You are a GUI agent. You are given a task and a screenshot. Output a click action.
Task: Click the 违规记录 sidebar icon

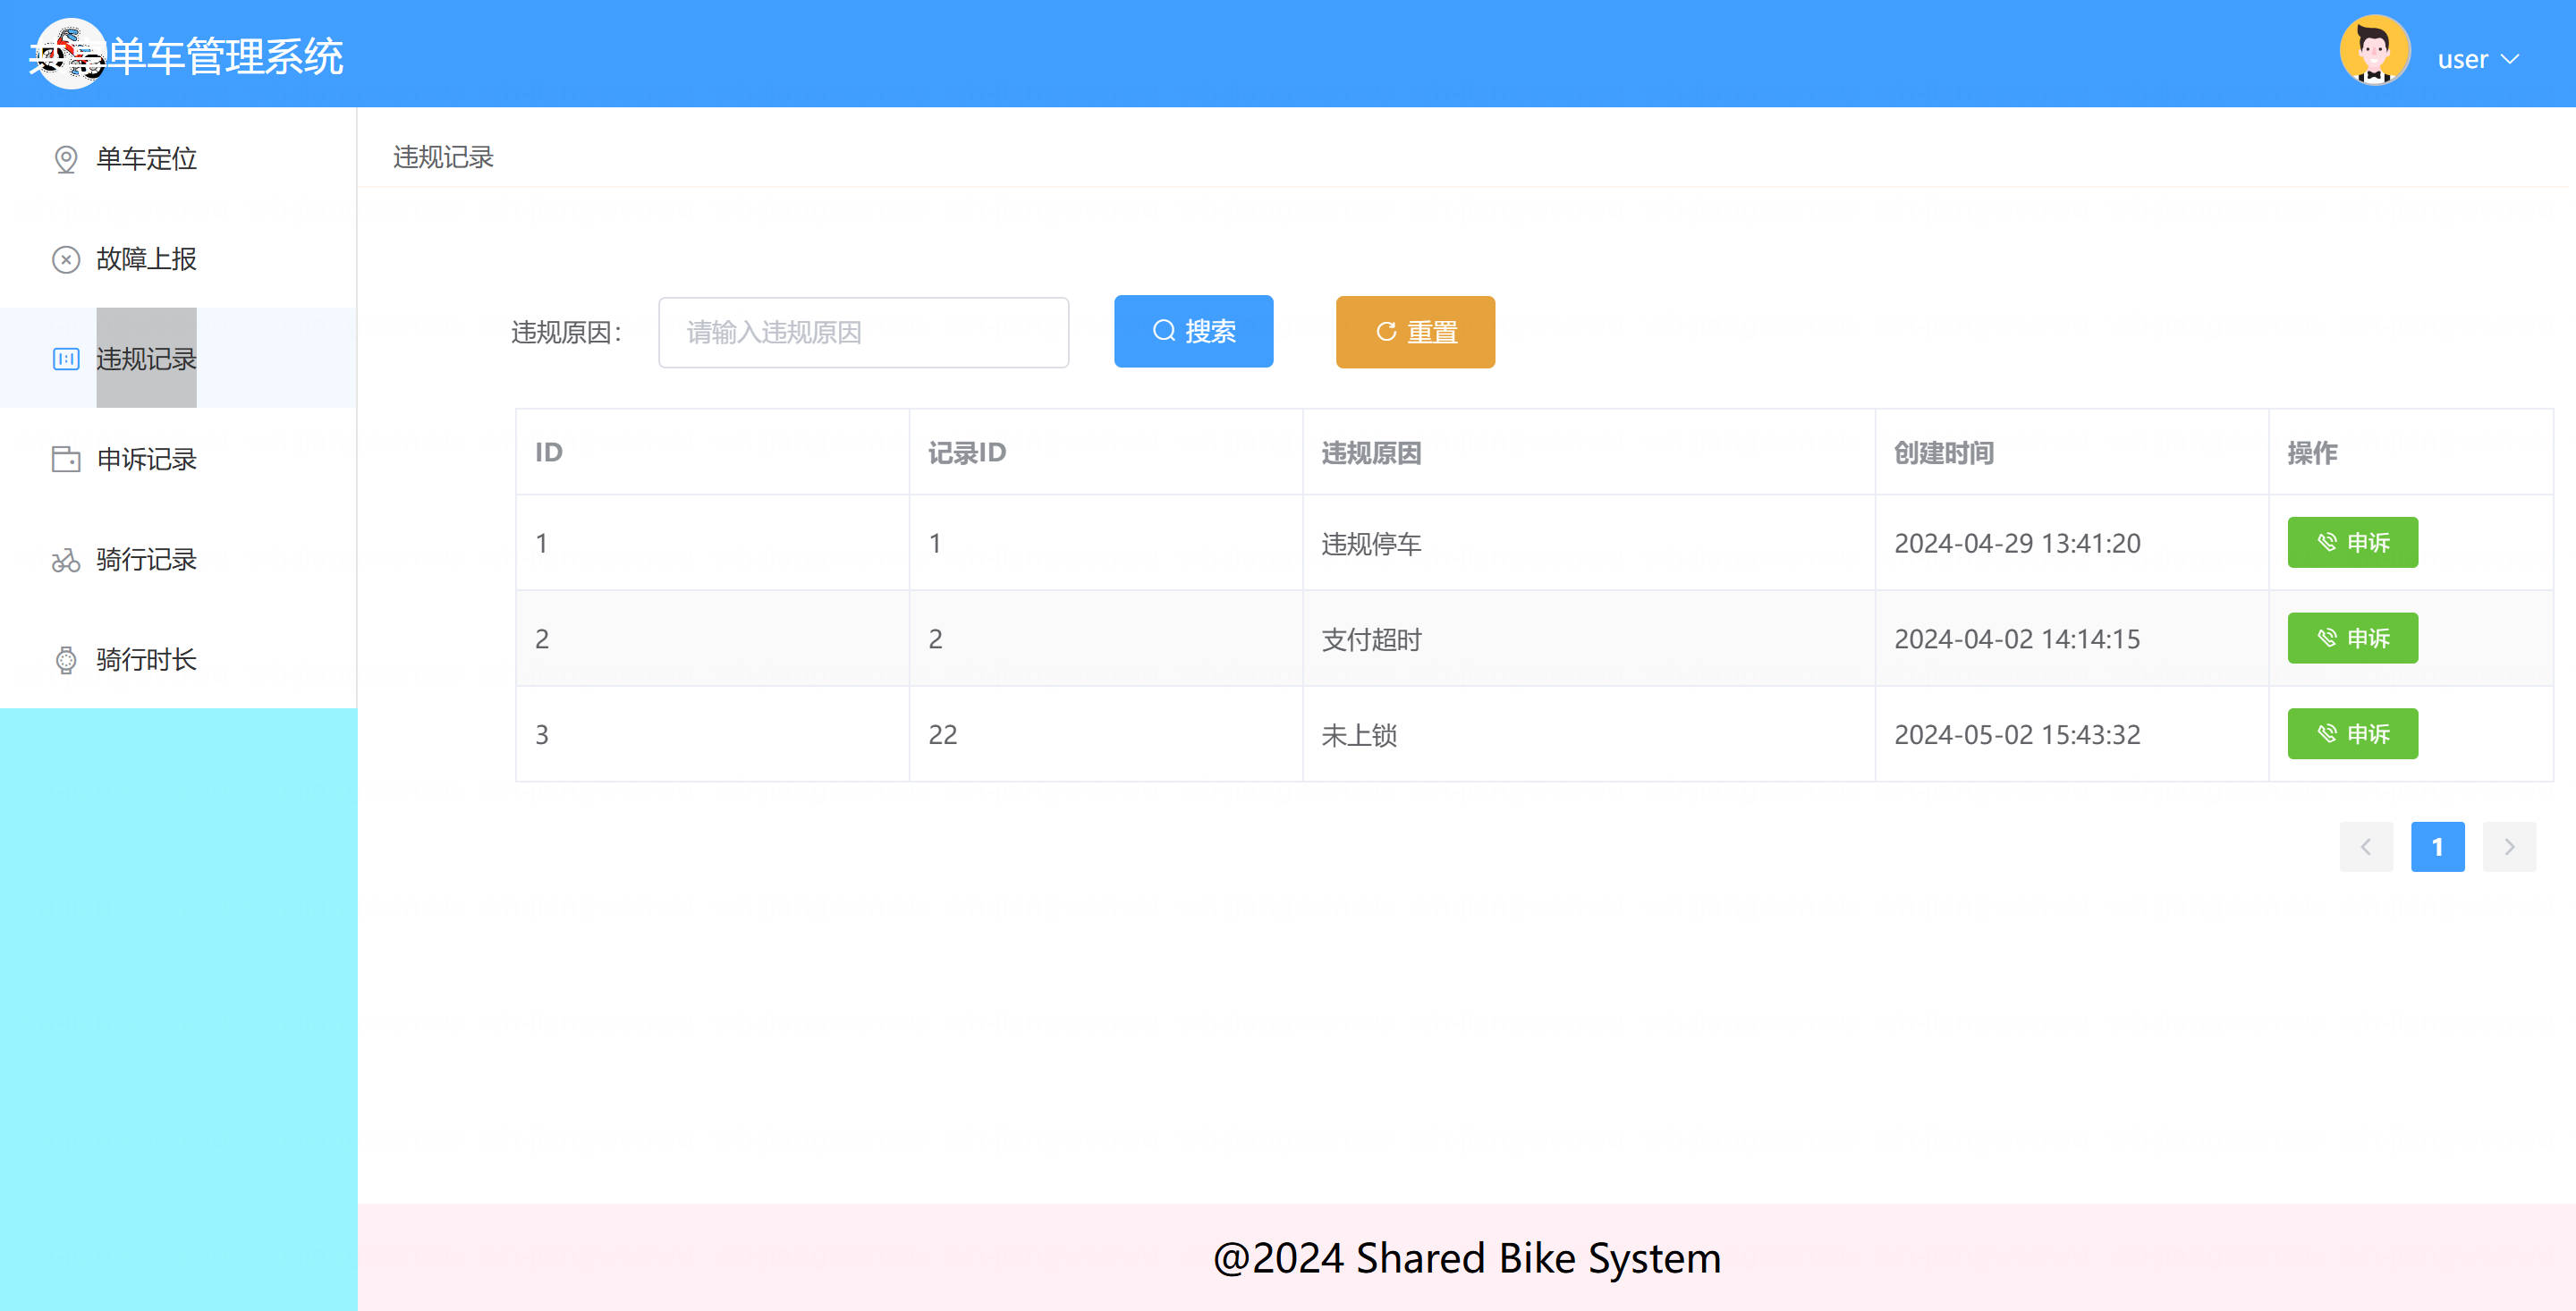(x=66, y=359)
